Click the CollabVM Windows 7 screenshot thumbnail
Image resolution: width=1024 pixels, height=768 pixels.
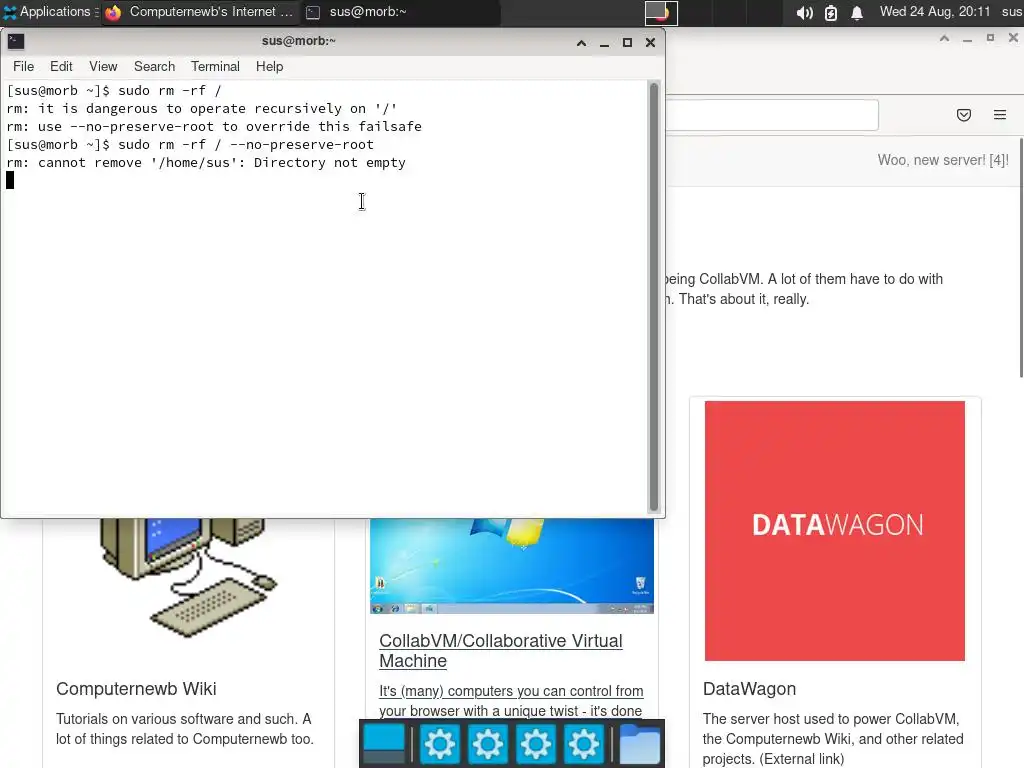click(x=511, y=566)
